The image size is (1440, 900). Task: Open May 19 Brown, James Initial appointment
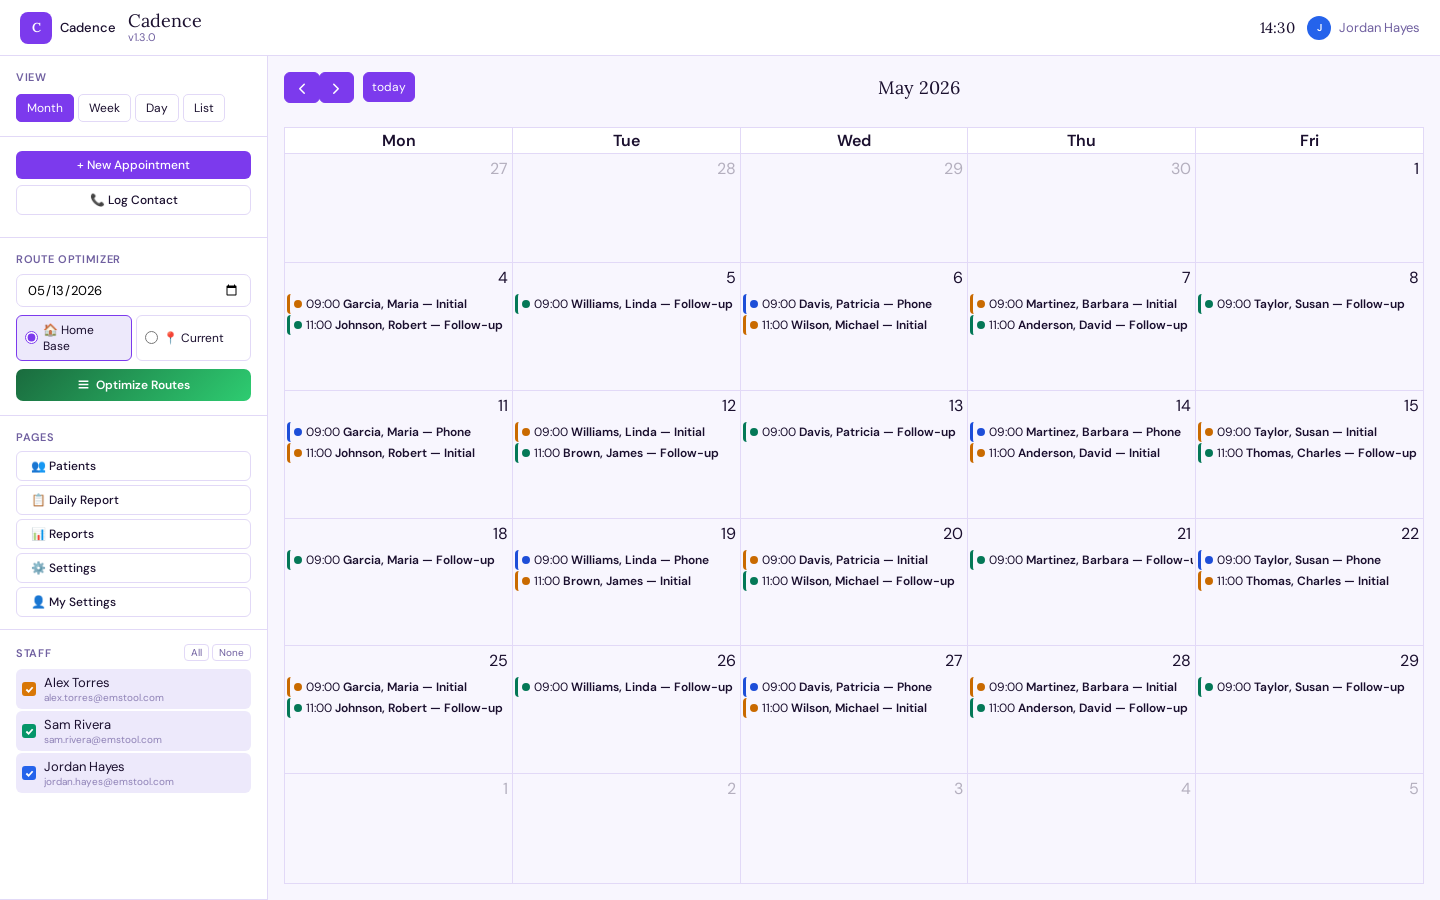pos(626,581)
